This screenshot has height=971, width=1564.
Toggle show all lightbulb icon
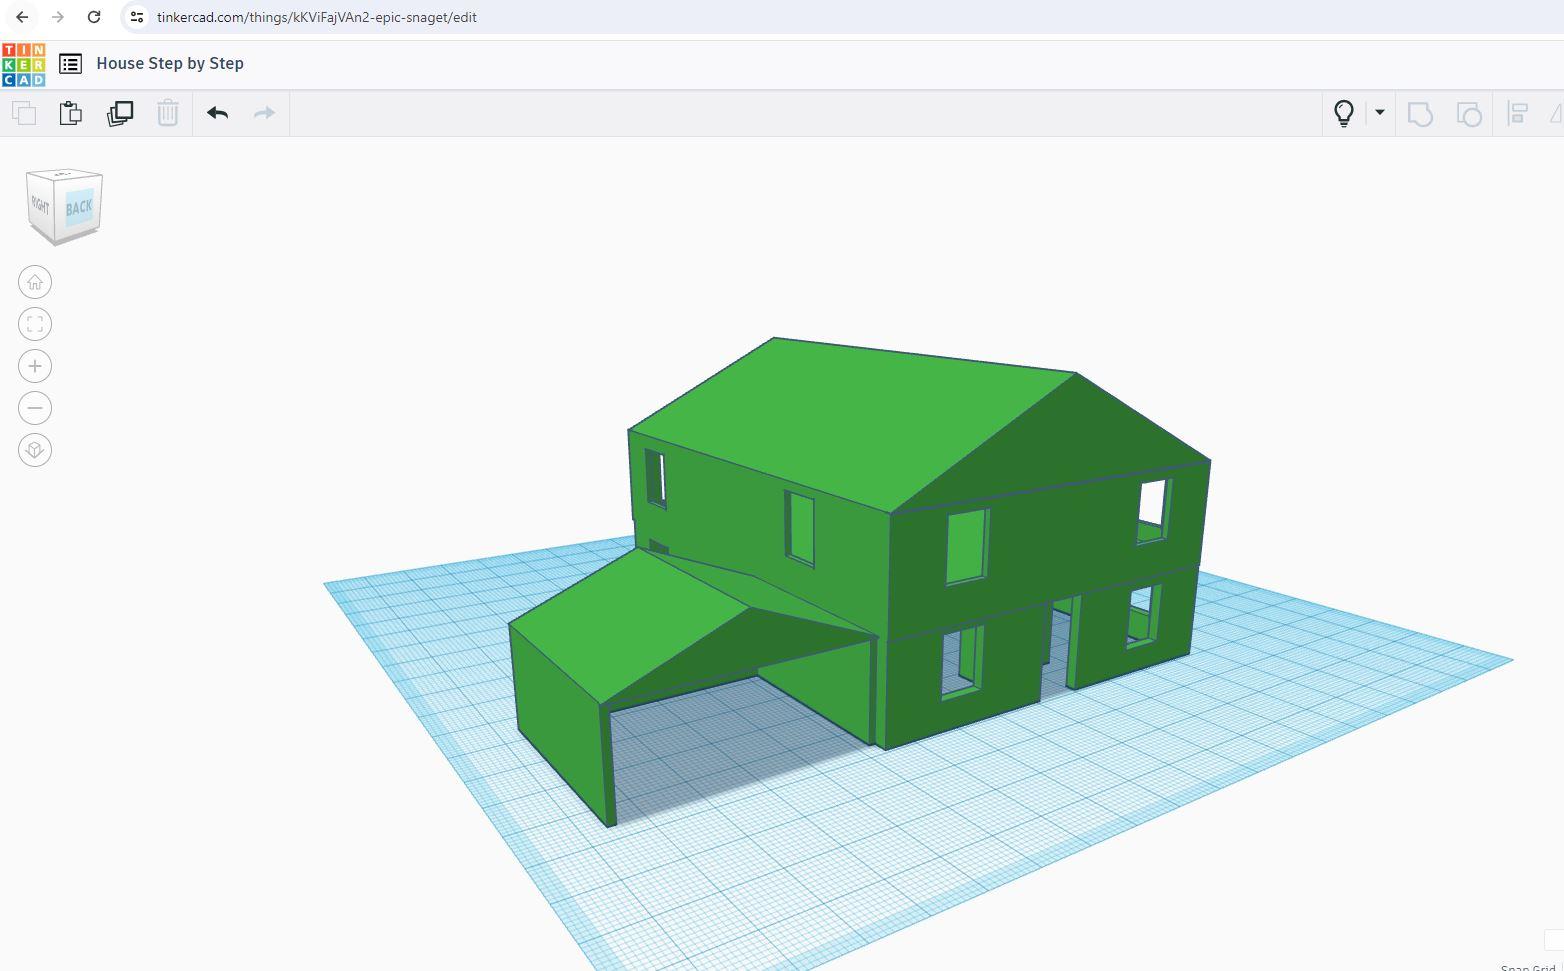coord(1344,113)
